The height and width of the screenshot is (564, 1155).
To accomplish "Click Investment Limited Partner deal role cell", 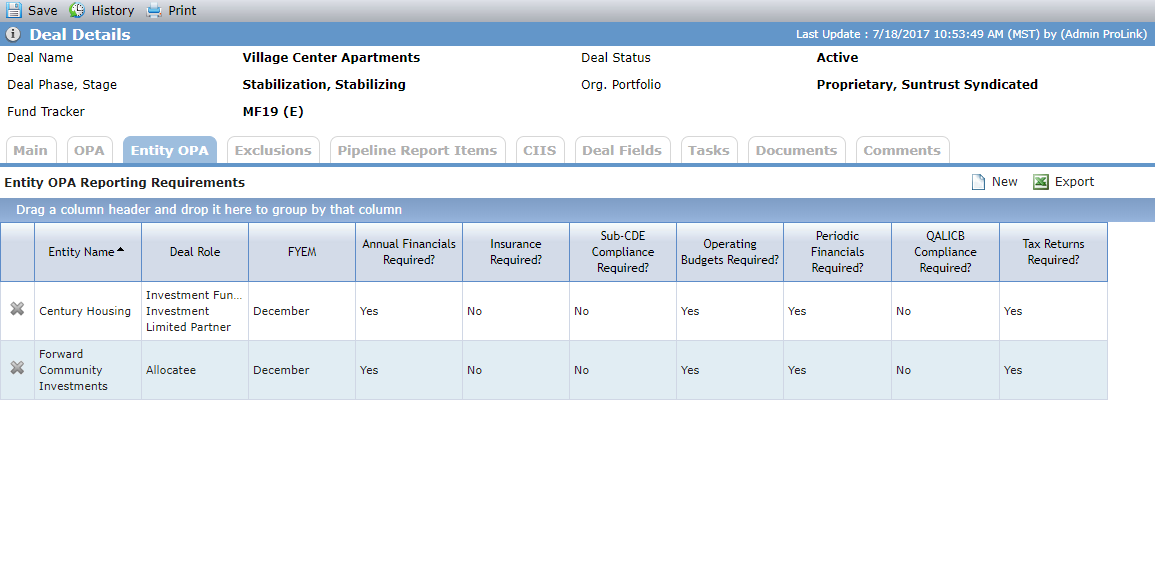I will (x=195, y=311).
